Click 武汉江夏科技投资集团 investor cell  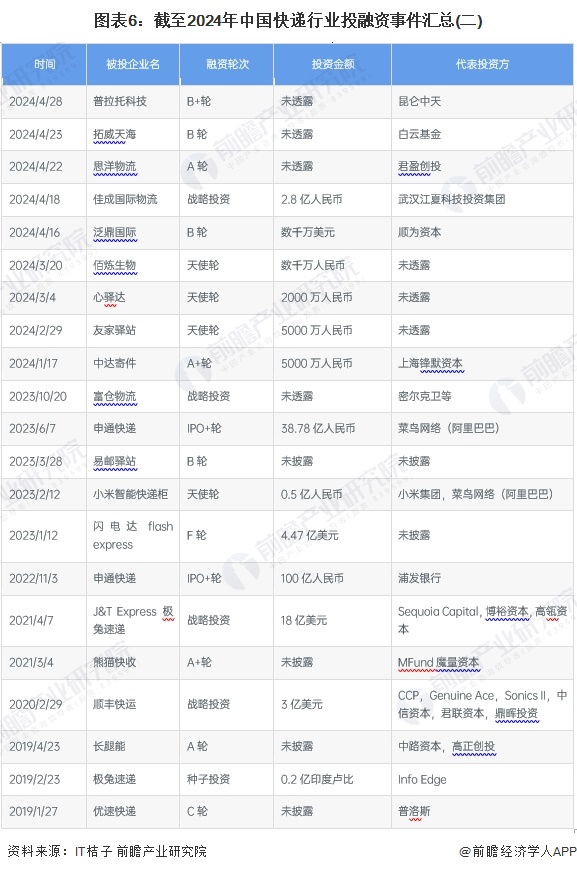482,200
